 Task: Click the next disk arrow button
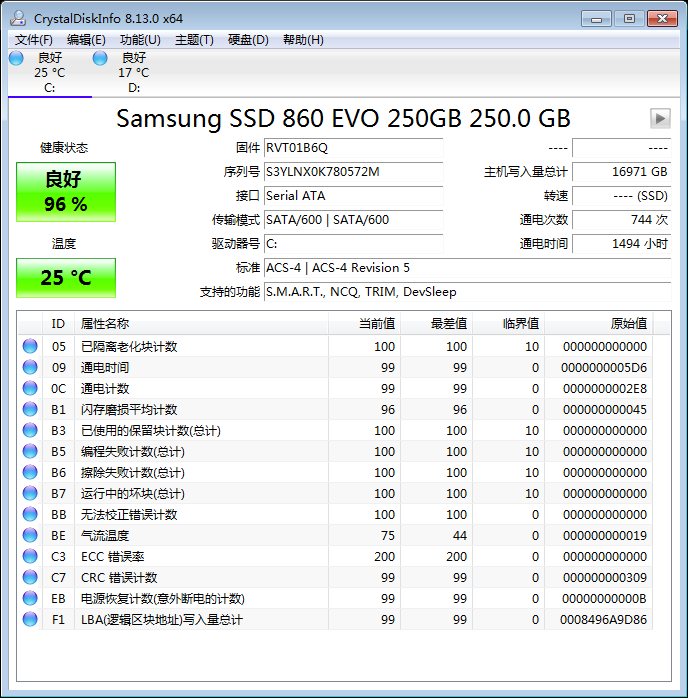659,118
